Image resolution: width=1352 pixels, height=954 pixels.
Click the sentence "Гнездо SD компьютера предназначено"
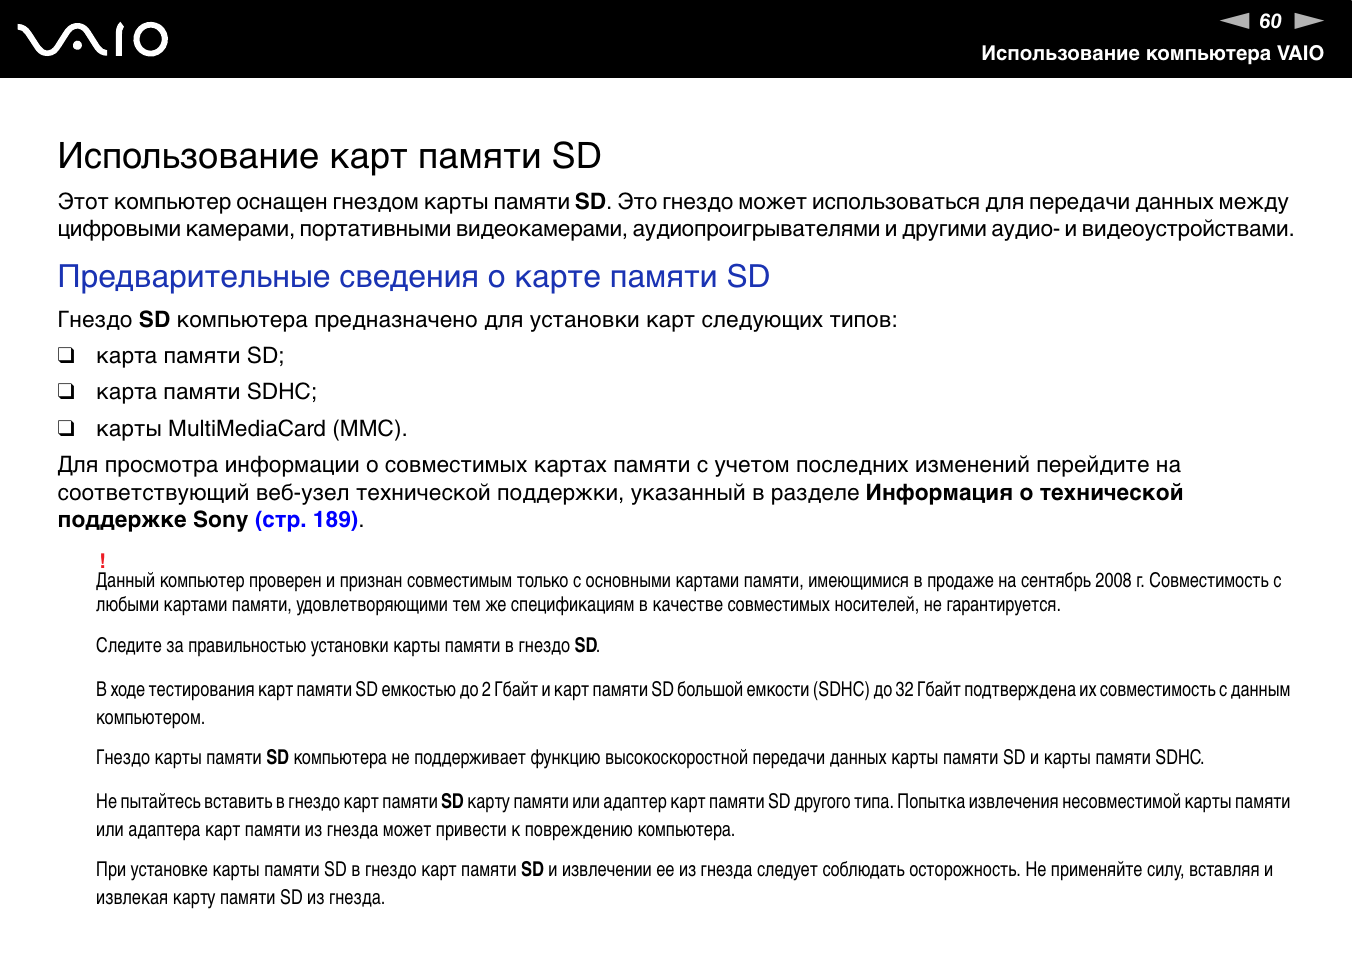tap(477, 320)
